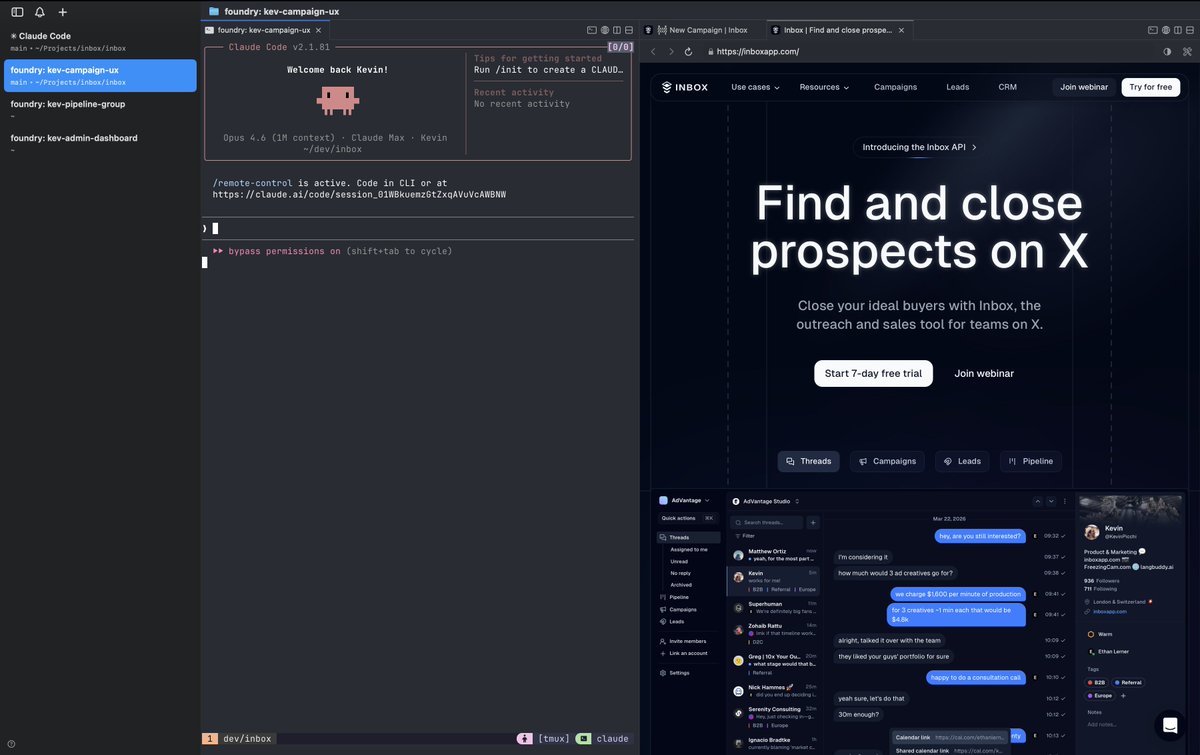This screenshot has height=755, width=1200.
Task: Select Campaigns feature tab below hero
Action: 888,461
